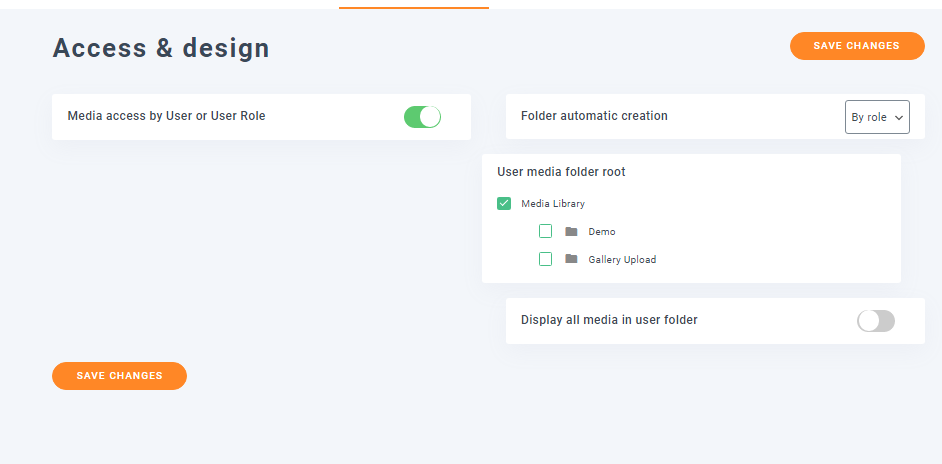Enable Display all media in user folder
Viewport: 942px width, 464px height.
[x=876, y=321]
